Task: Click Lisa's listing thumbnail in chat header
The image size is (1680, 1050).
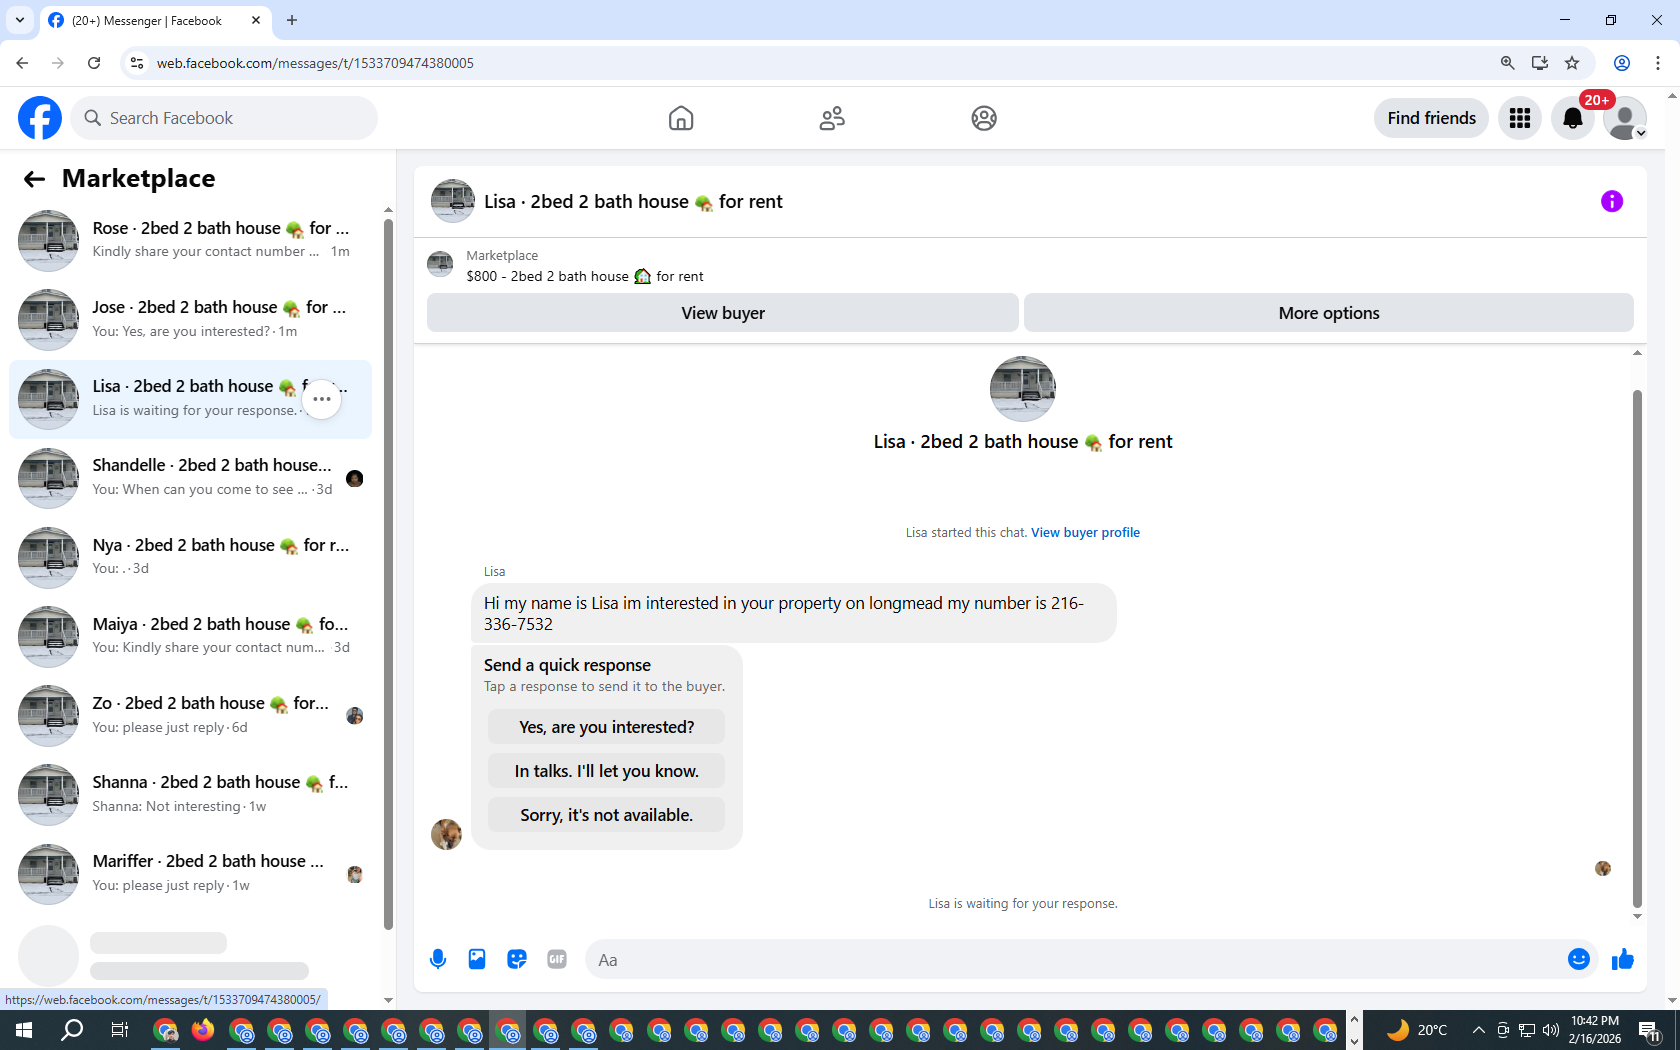Action: click(x=453, y=201)
